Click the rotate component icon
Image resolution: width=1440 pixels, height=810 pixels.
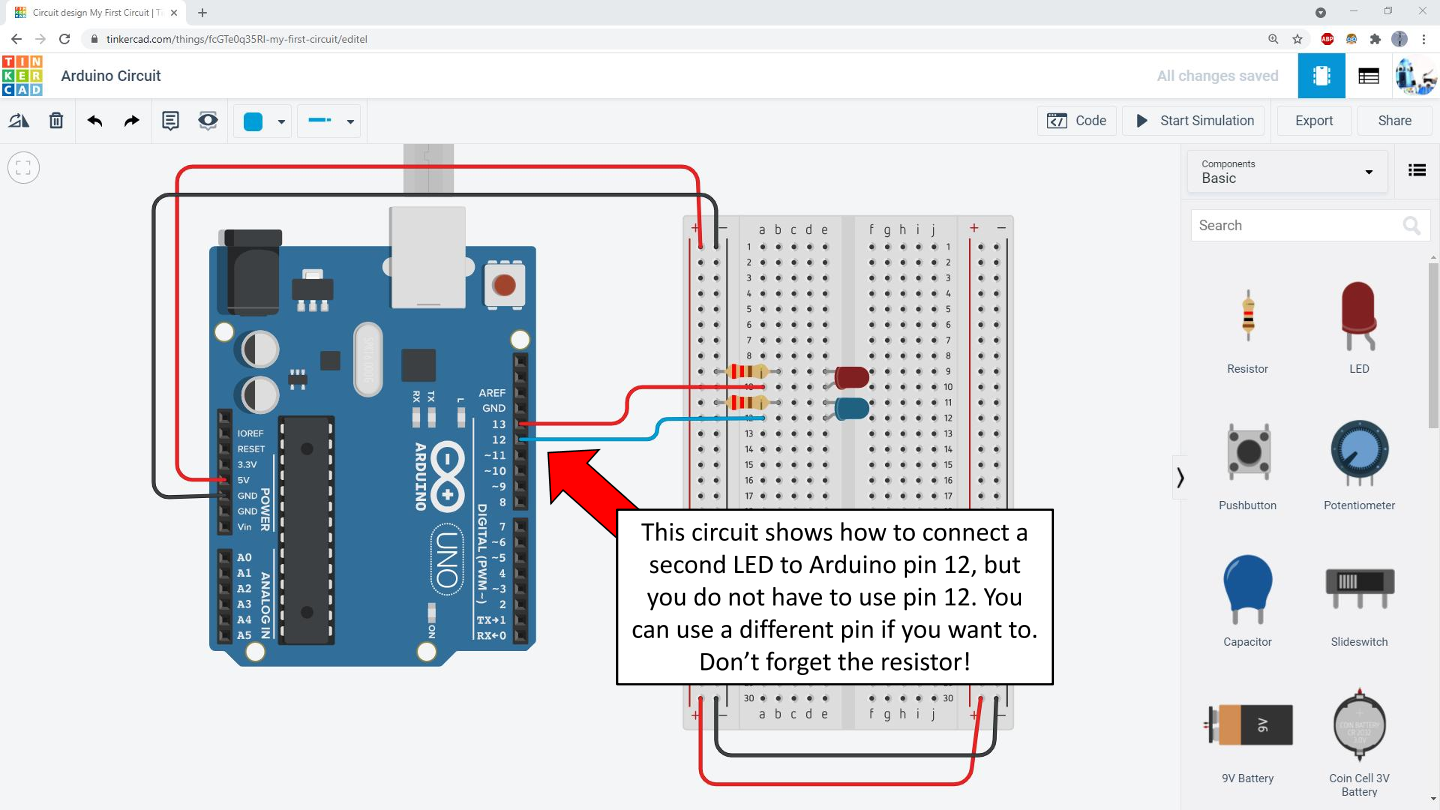(19, 121)
